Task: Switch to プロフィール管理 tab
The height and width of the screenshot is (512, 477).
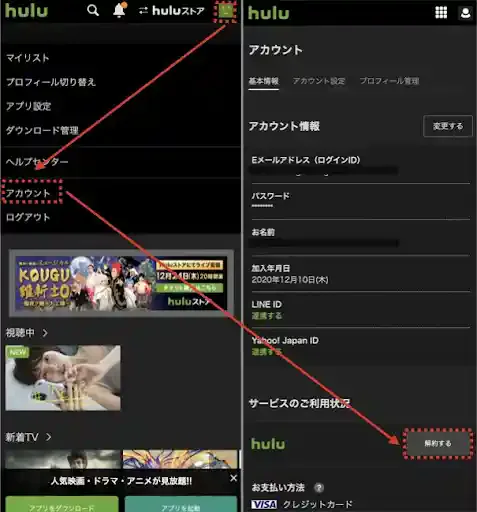Action: point(389,81)
